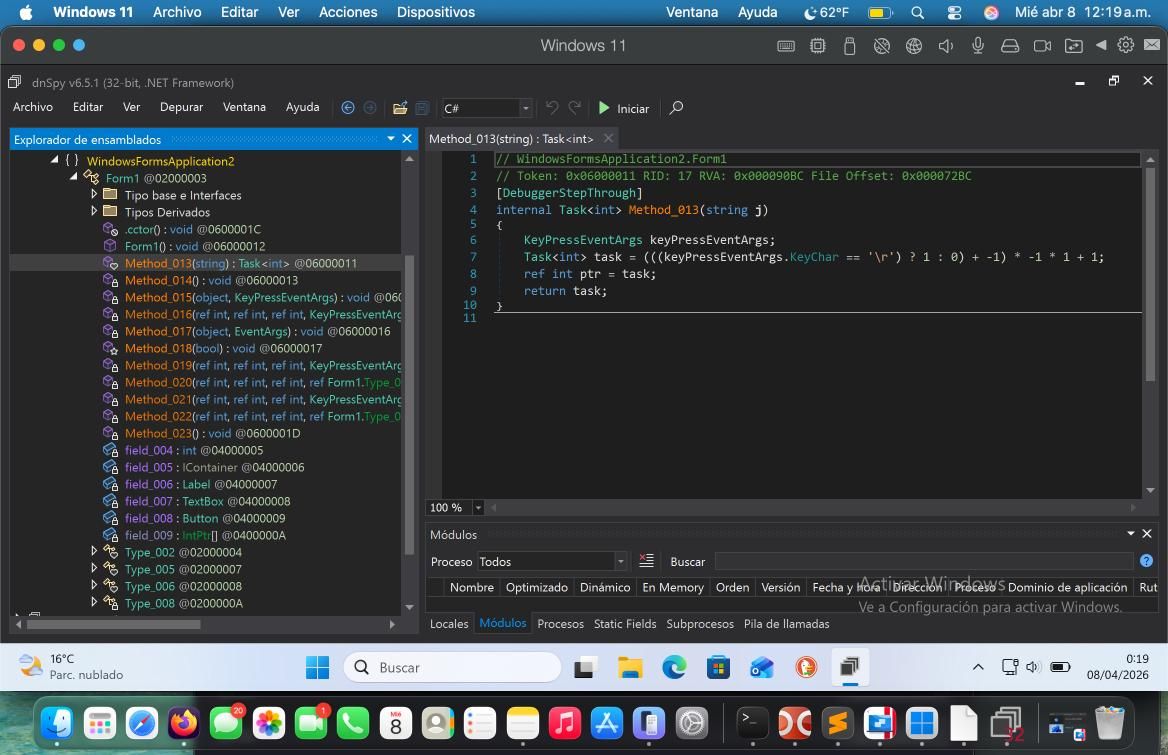Open the 100 % zoom dropdown
1168x755 pixels.
tap(478, 508)
